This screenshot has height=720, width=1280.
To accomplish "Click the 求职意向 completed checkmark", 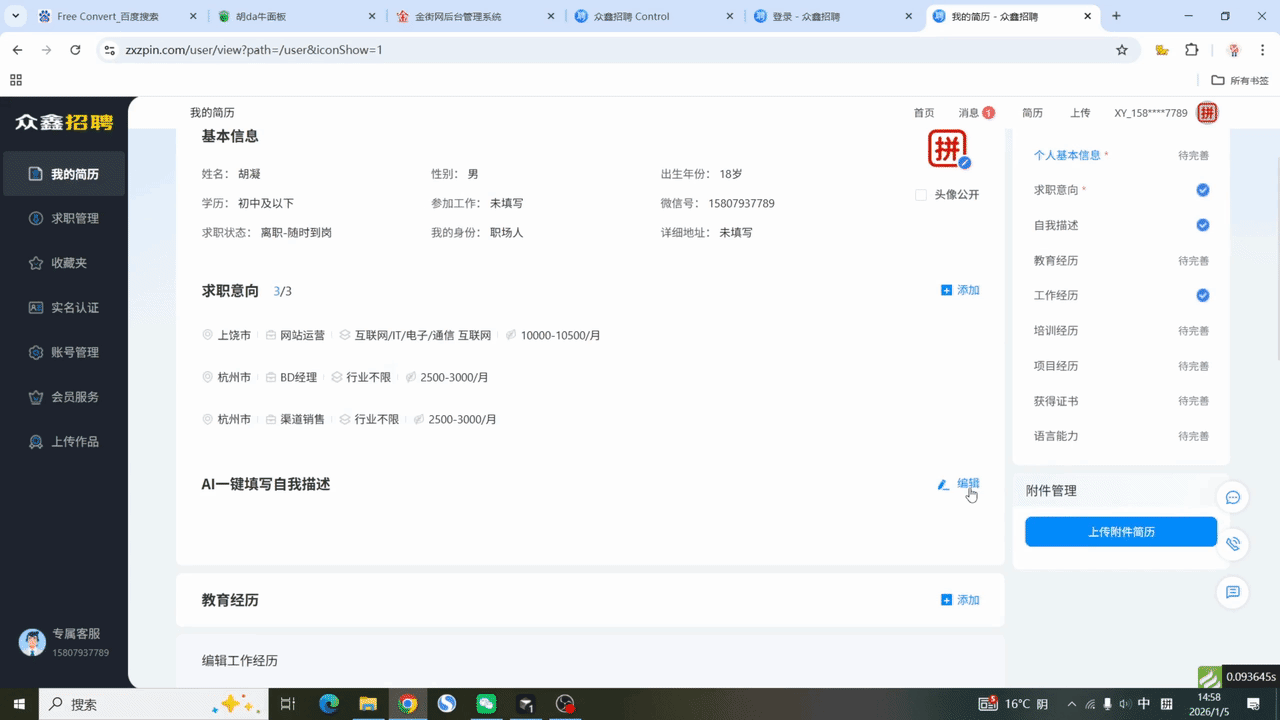I will [1203, 190].
